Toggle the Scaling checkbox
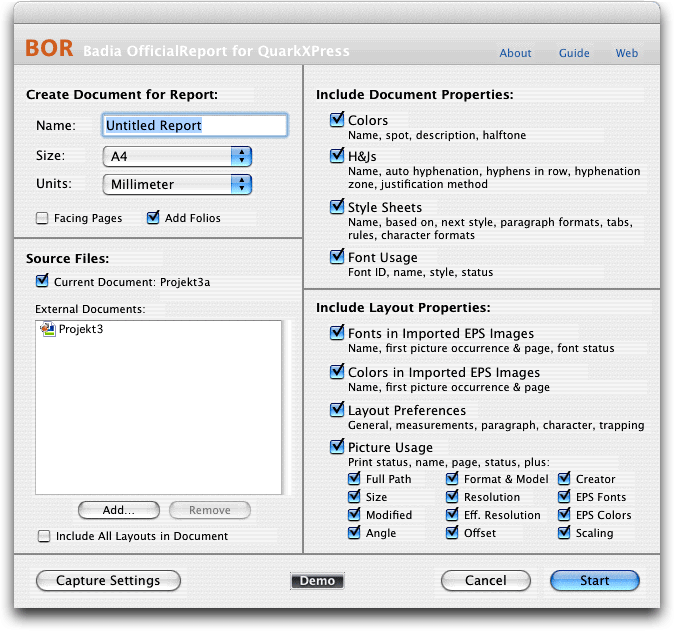Viewport: 674px width, 631px height. (564, 533)
